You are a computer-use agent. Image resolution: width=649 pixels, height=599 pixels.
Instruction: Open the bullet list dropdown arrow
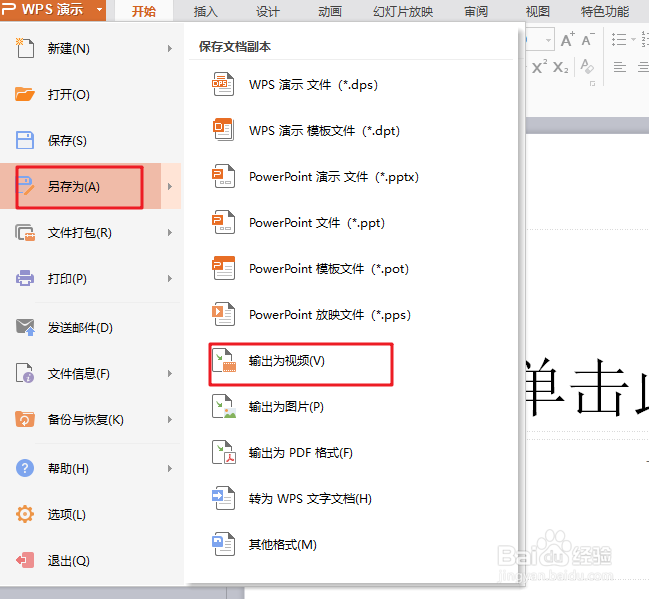pos(633,40)
